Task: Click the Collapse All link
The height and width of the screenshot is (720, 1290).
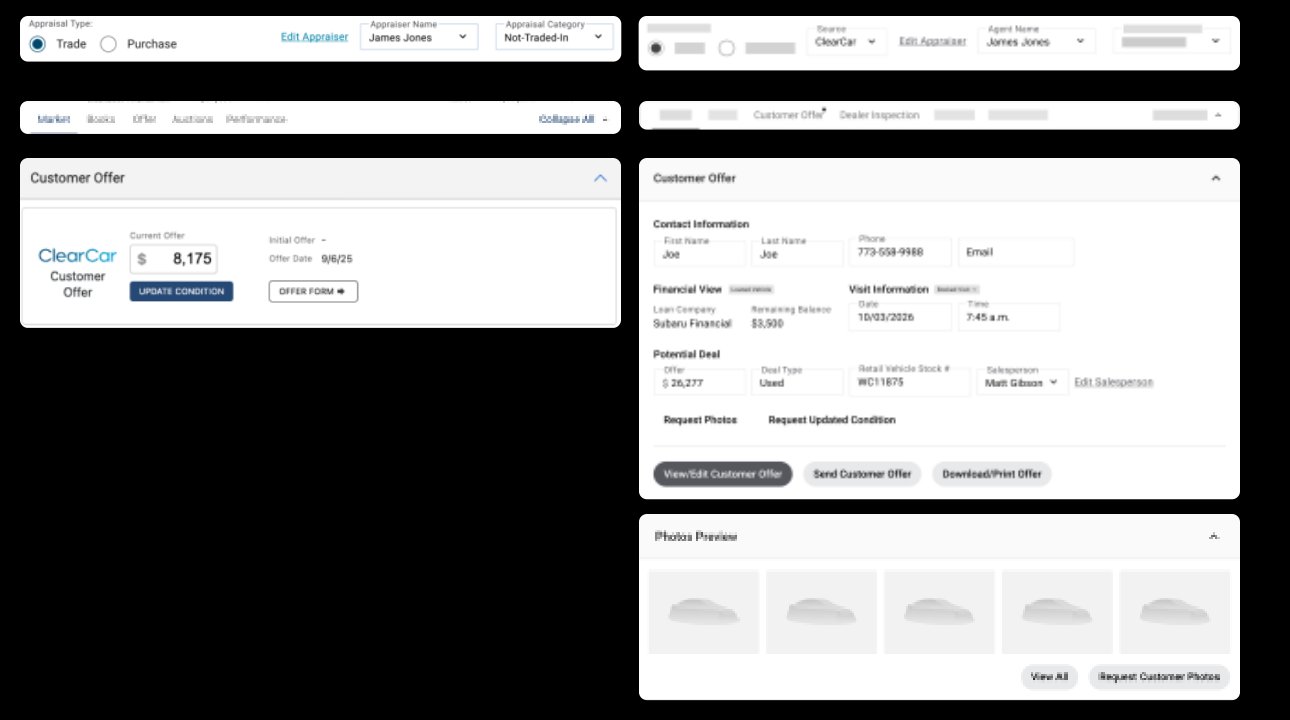Action: point(566,119)
